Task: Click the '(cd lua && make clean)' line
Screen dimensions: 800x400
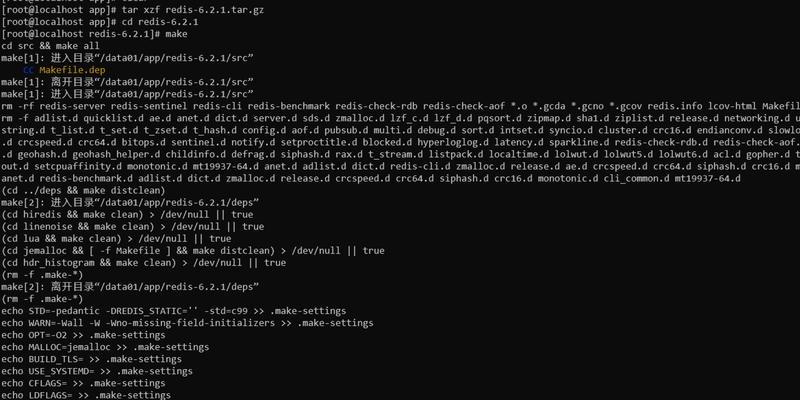Action: pos(116,239)
